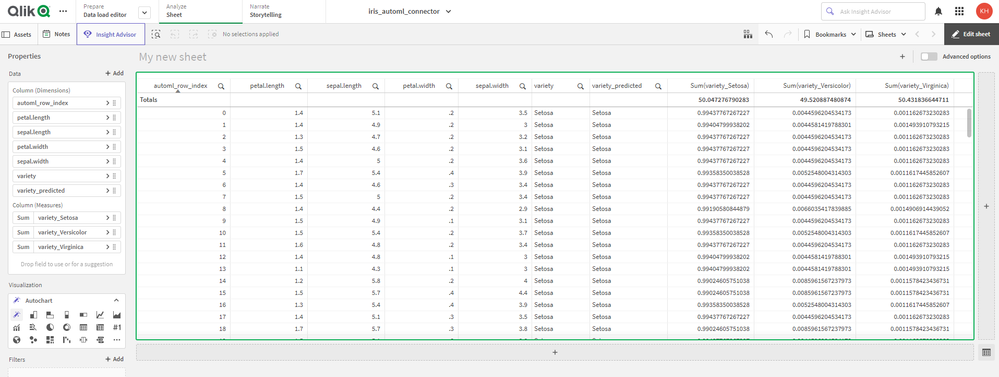The height and width of the screenshot is (377, 999).
Task: Add a chart column to the right
Action: 986,206
